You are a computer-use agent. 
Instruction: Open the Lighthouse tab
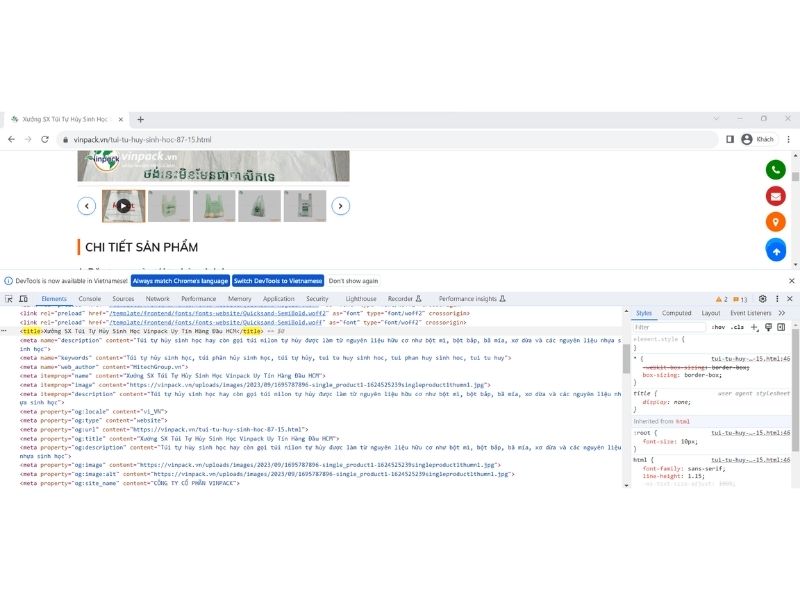[361, 299]
